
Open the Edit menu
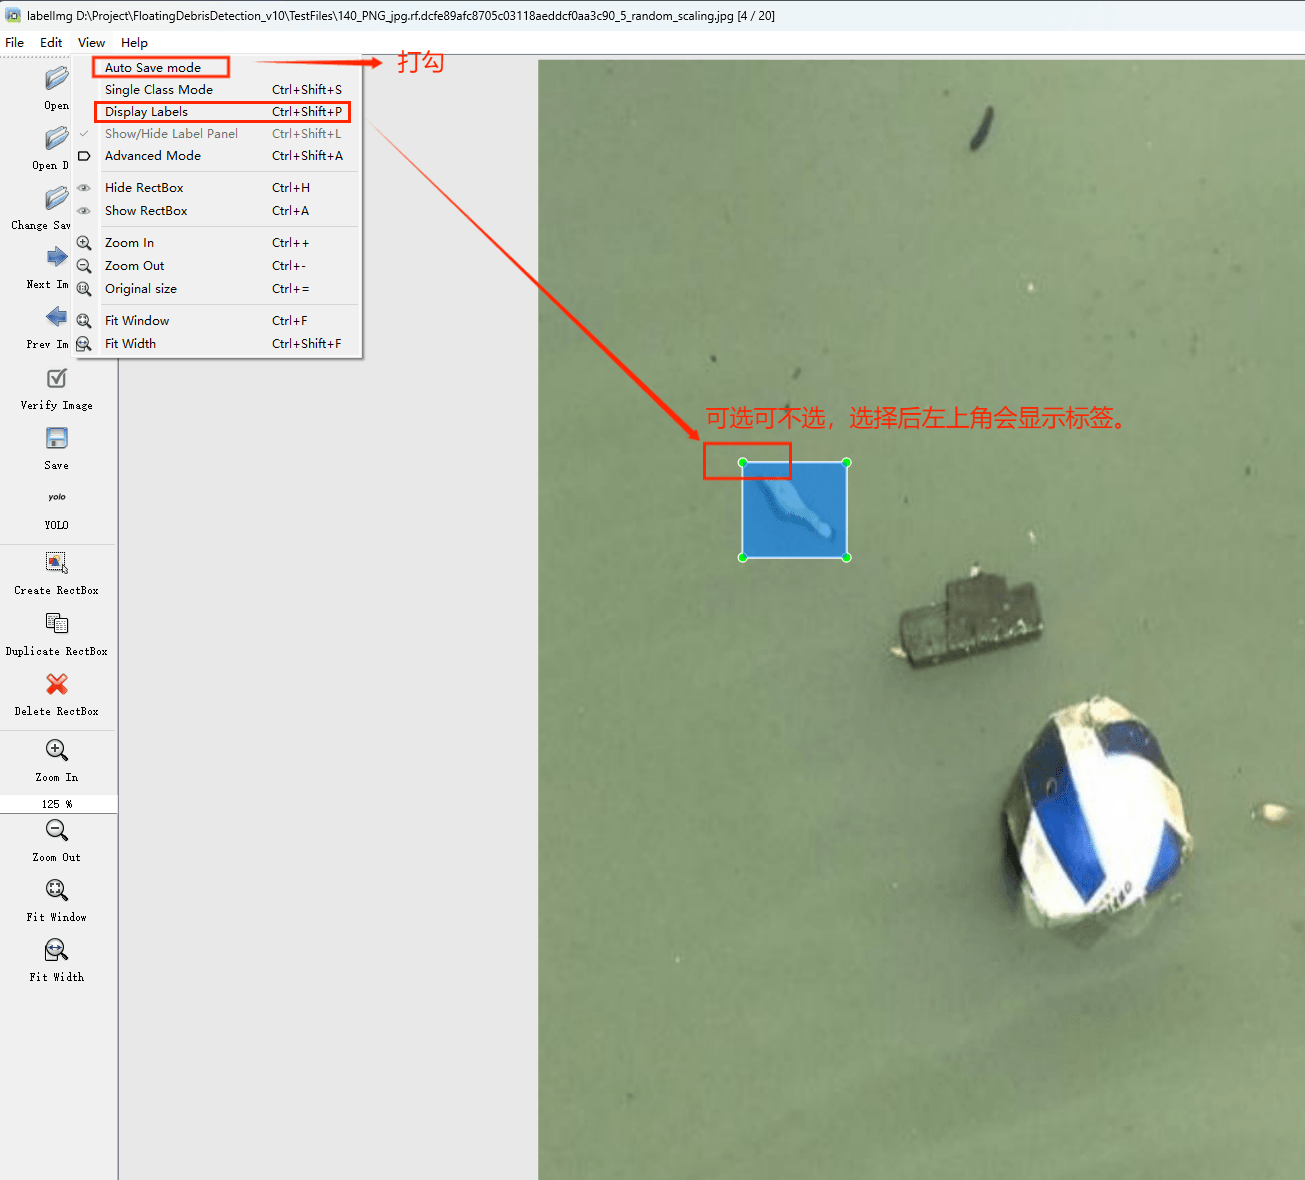coord(51,43)
